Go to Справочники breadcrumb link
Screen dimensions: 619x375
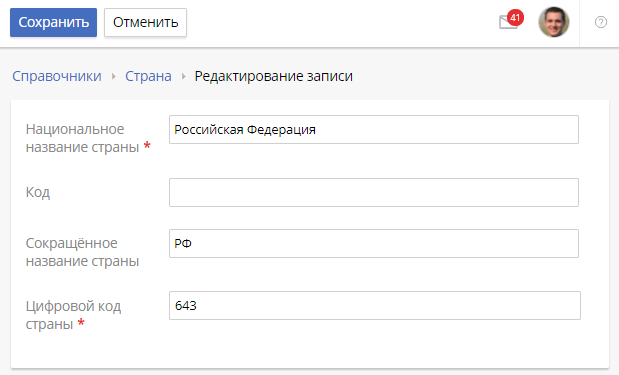click(57, 76)
